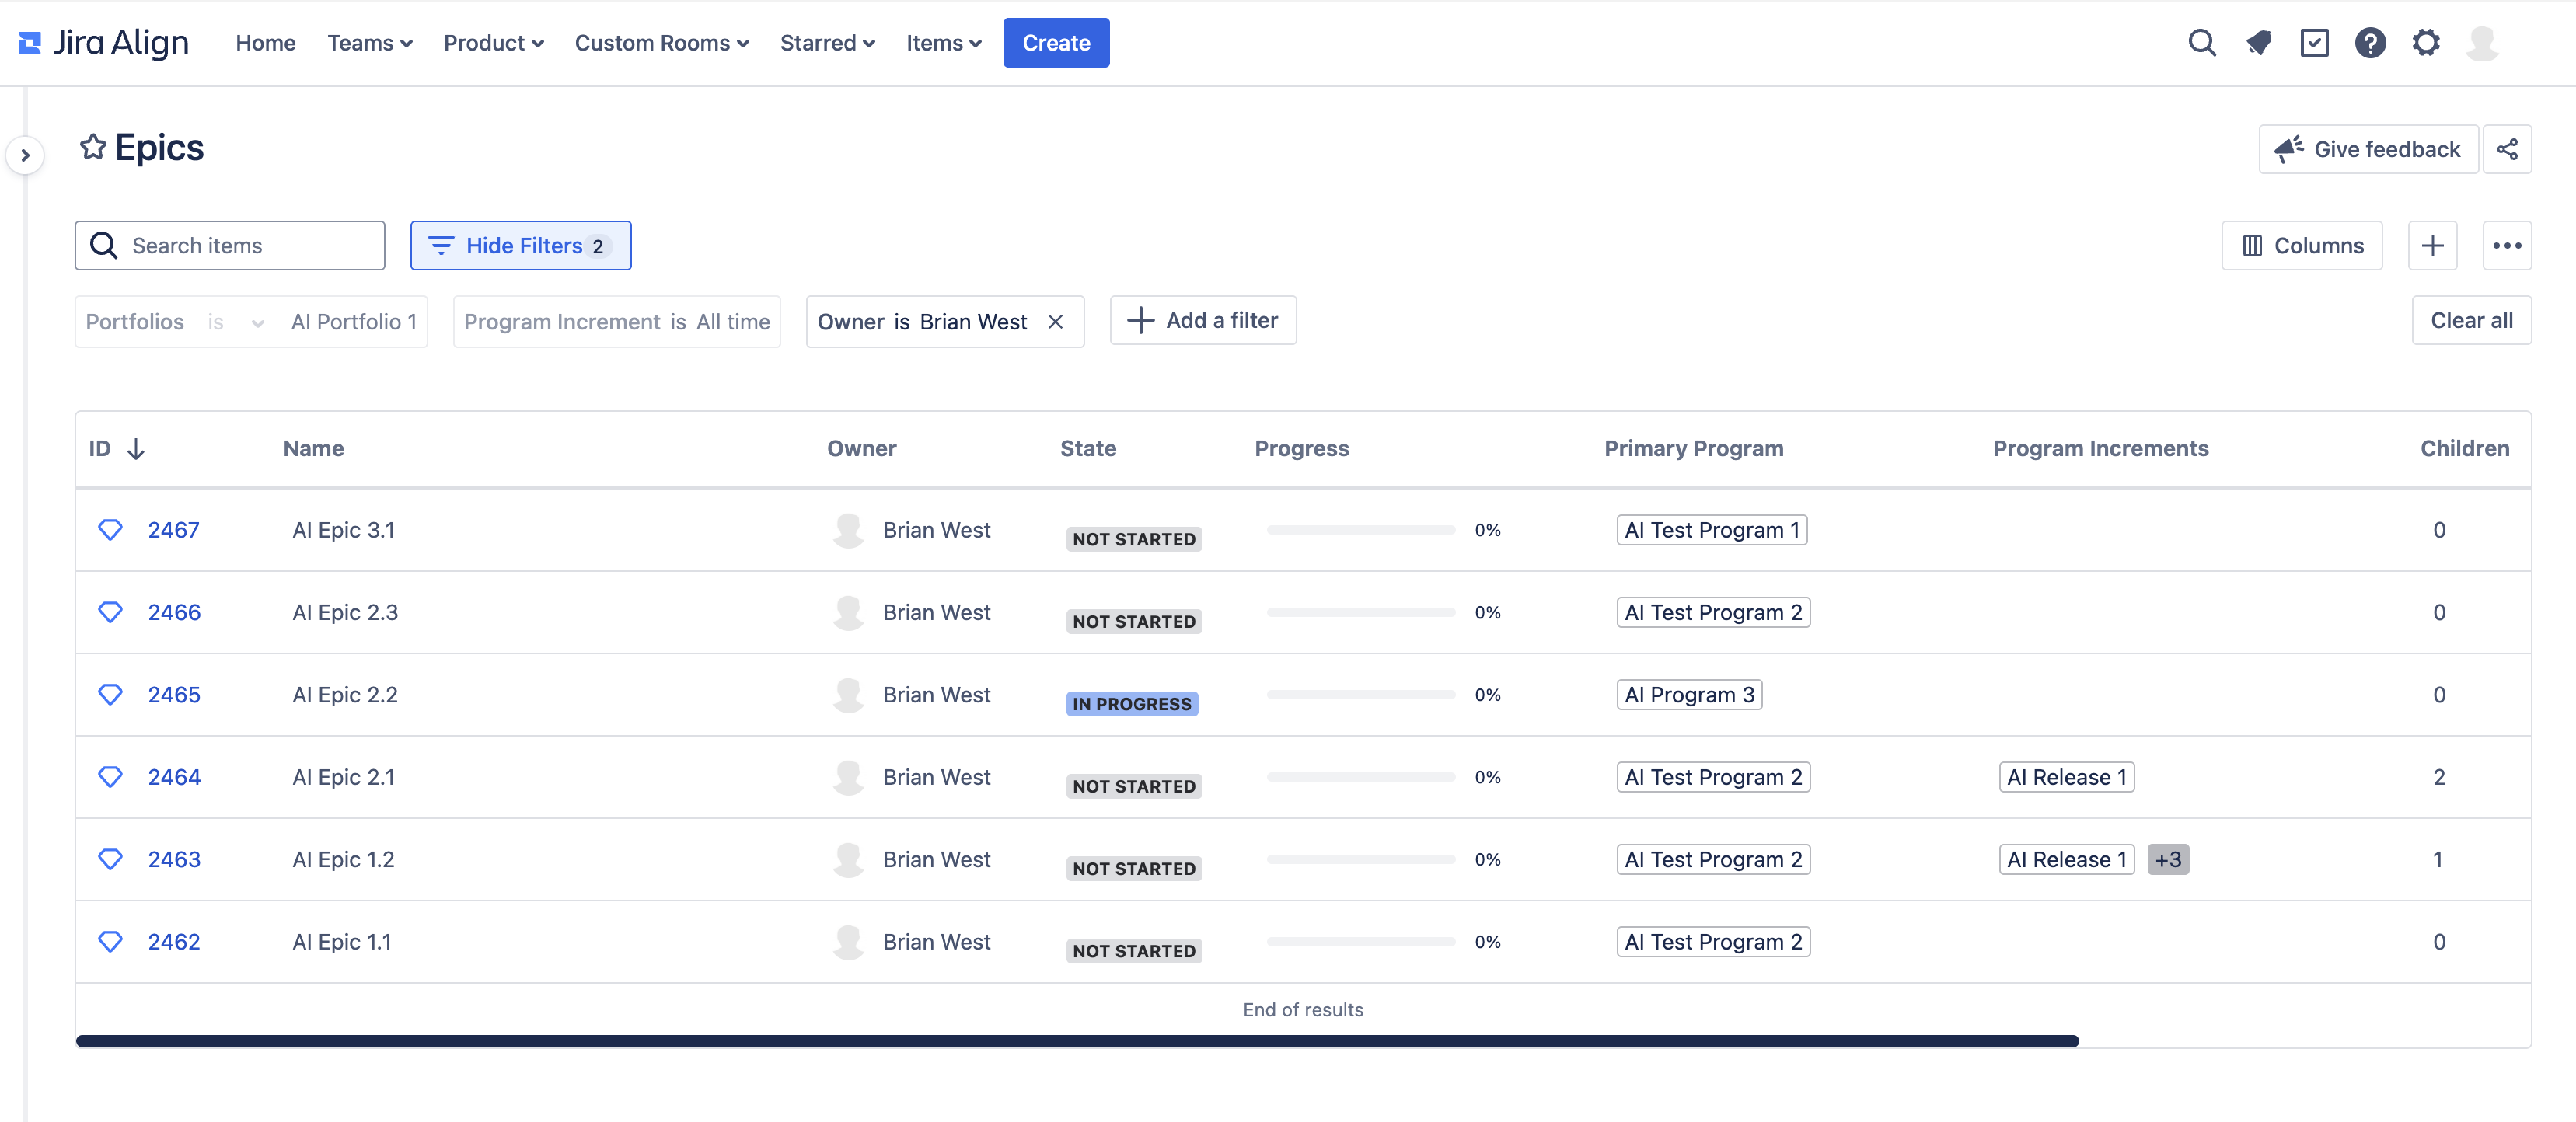This screenshot has width=2576, height=1122.
Task: Star the Epics page
Action: click(x=93, y=147)
